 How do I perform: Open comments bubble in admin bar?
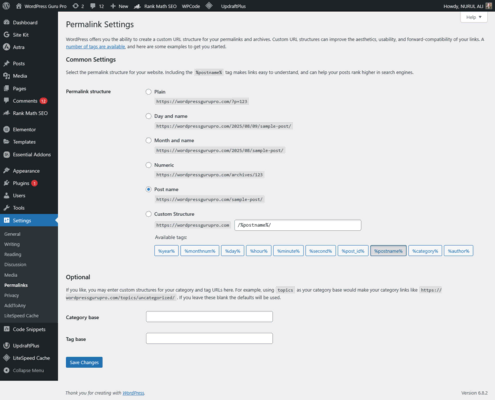point(97,6)
